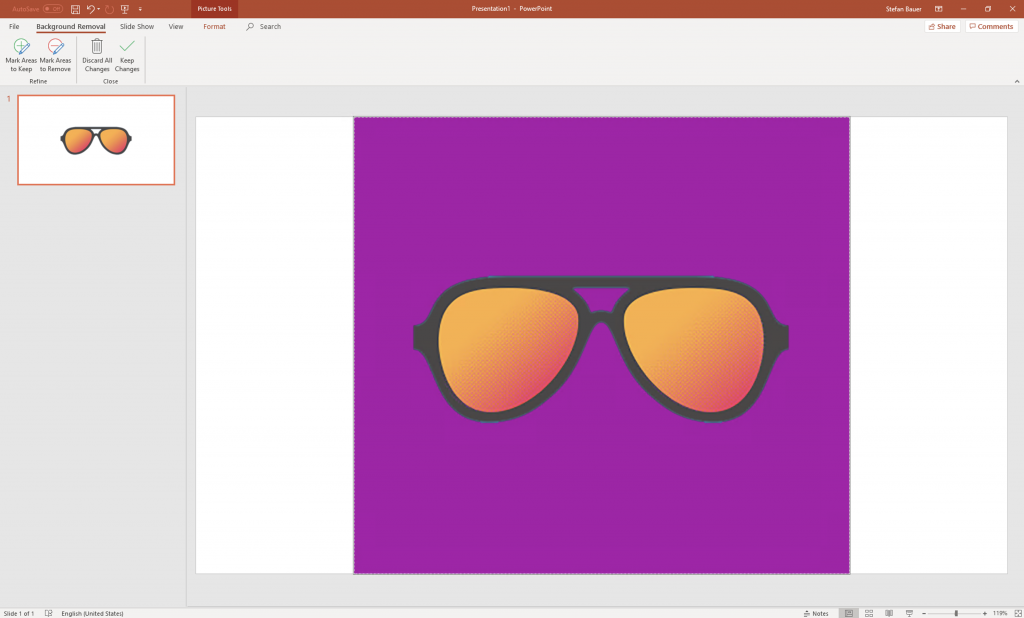The image size is (1024, 618).
Task: Select Mark Areas to Remove tool
Action: pyautogui.click(x=56, y=56)
